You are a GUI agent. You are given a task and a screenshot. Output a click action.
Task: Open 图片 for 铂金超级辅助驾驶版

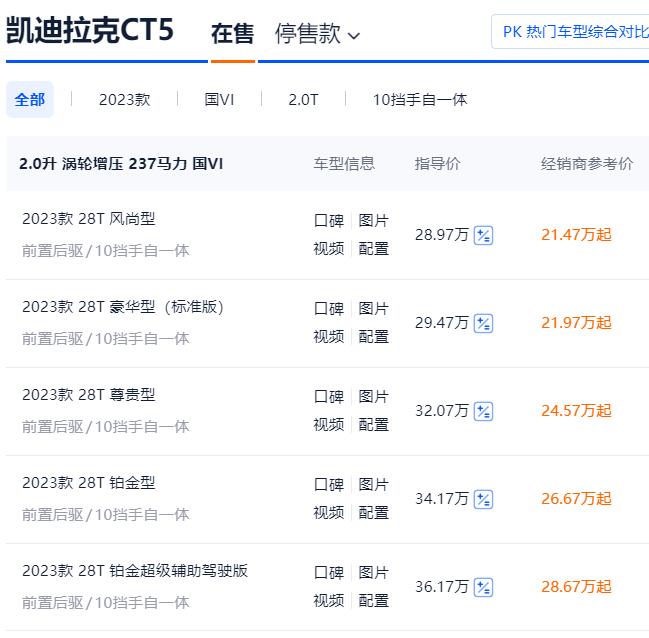tap(373, 573)
